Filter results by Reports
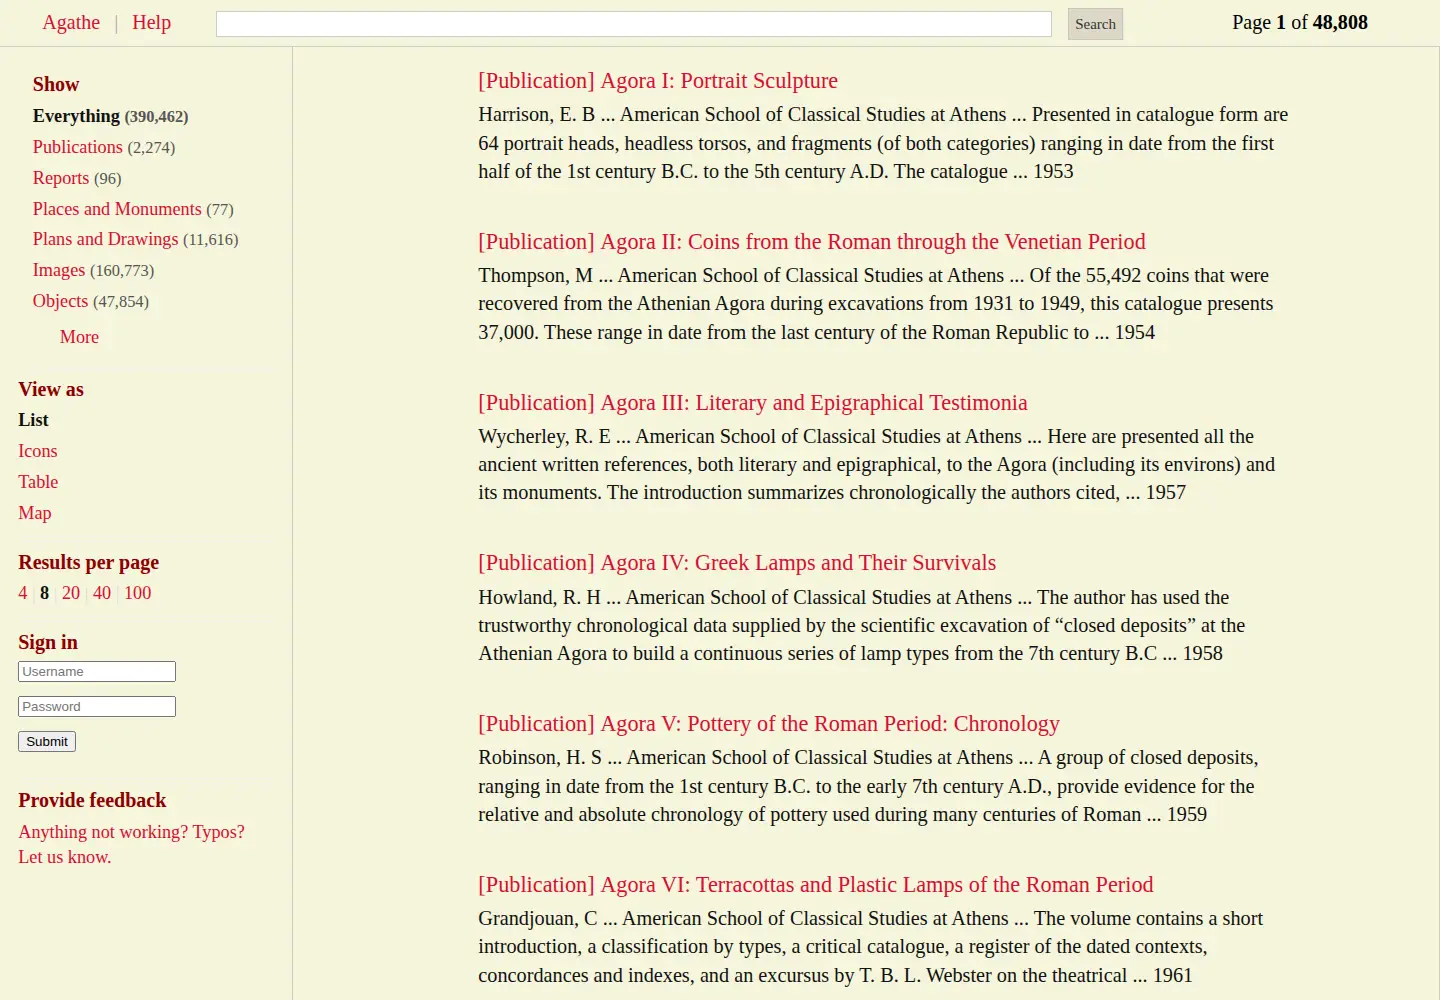 [x=61, y=178]
